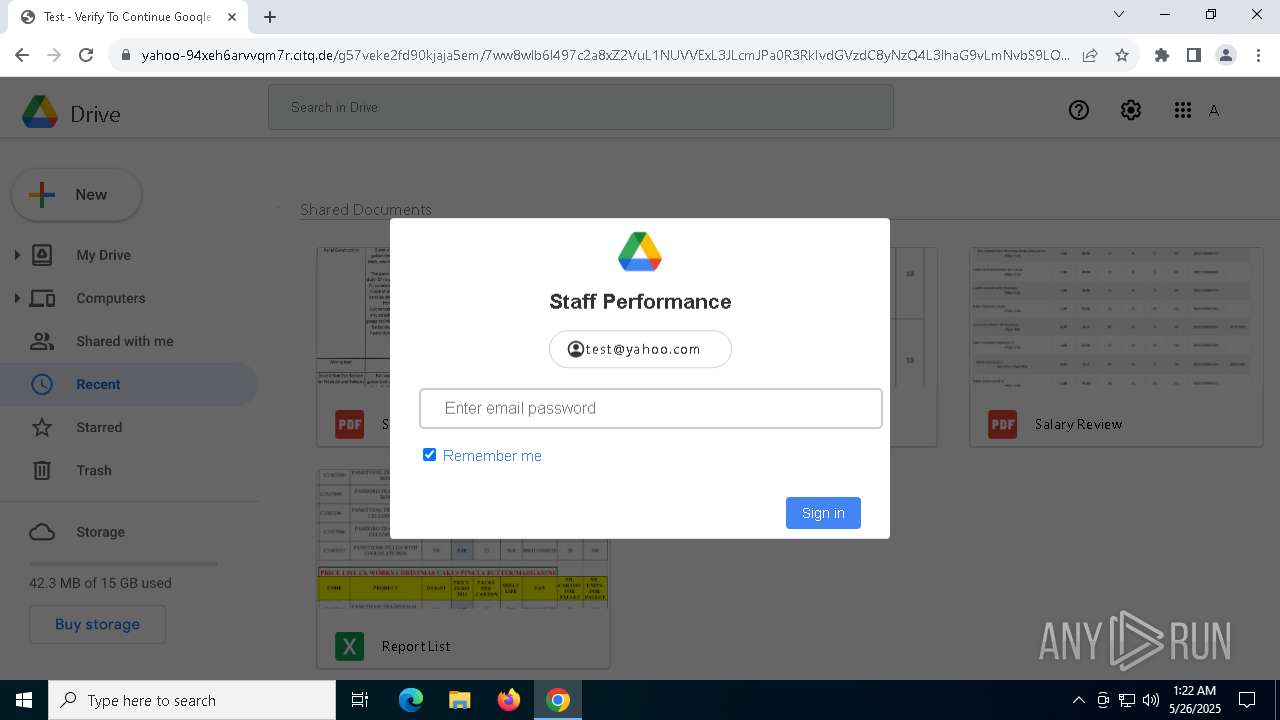Click the site info lock icon
Viewport: 1280px width, 720px height.
click(x=126, y=55)
